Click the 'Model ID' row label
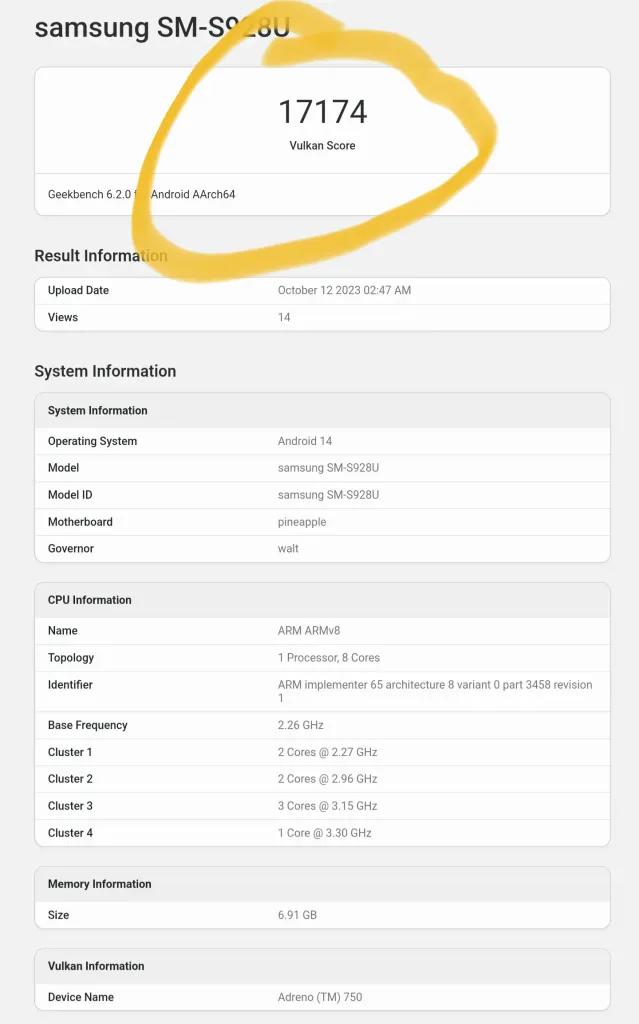This screenshot has height=1024, width=639. 70,495
